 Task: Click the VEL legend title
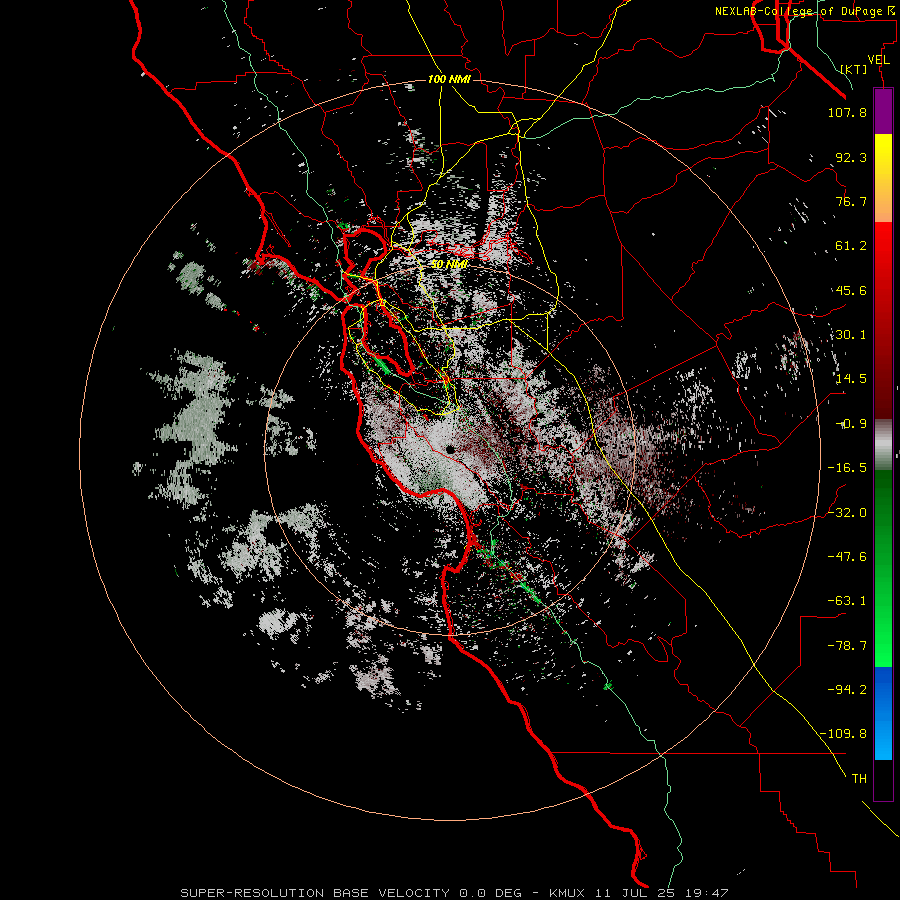tap(878, 60)
